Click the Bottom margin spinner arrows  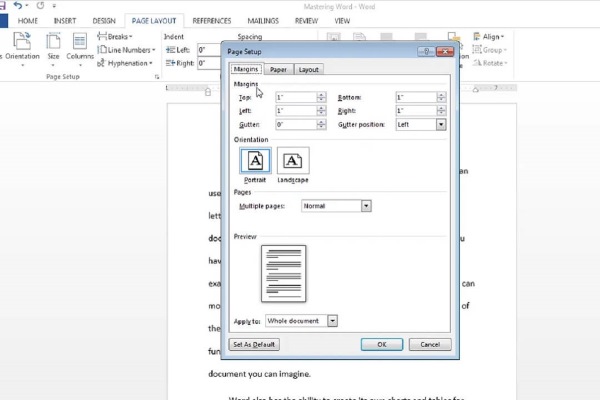click(441, 97)
